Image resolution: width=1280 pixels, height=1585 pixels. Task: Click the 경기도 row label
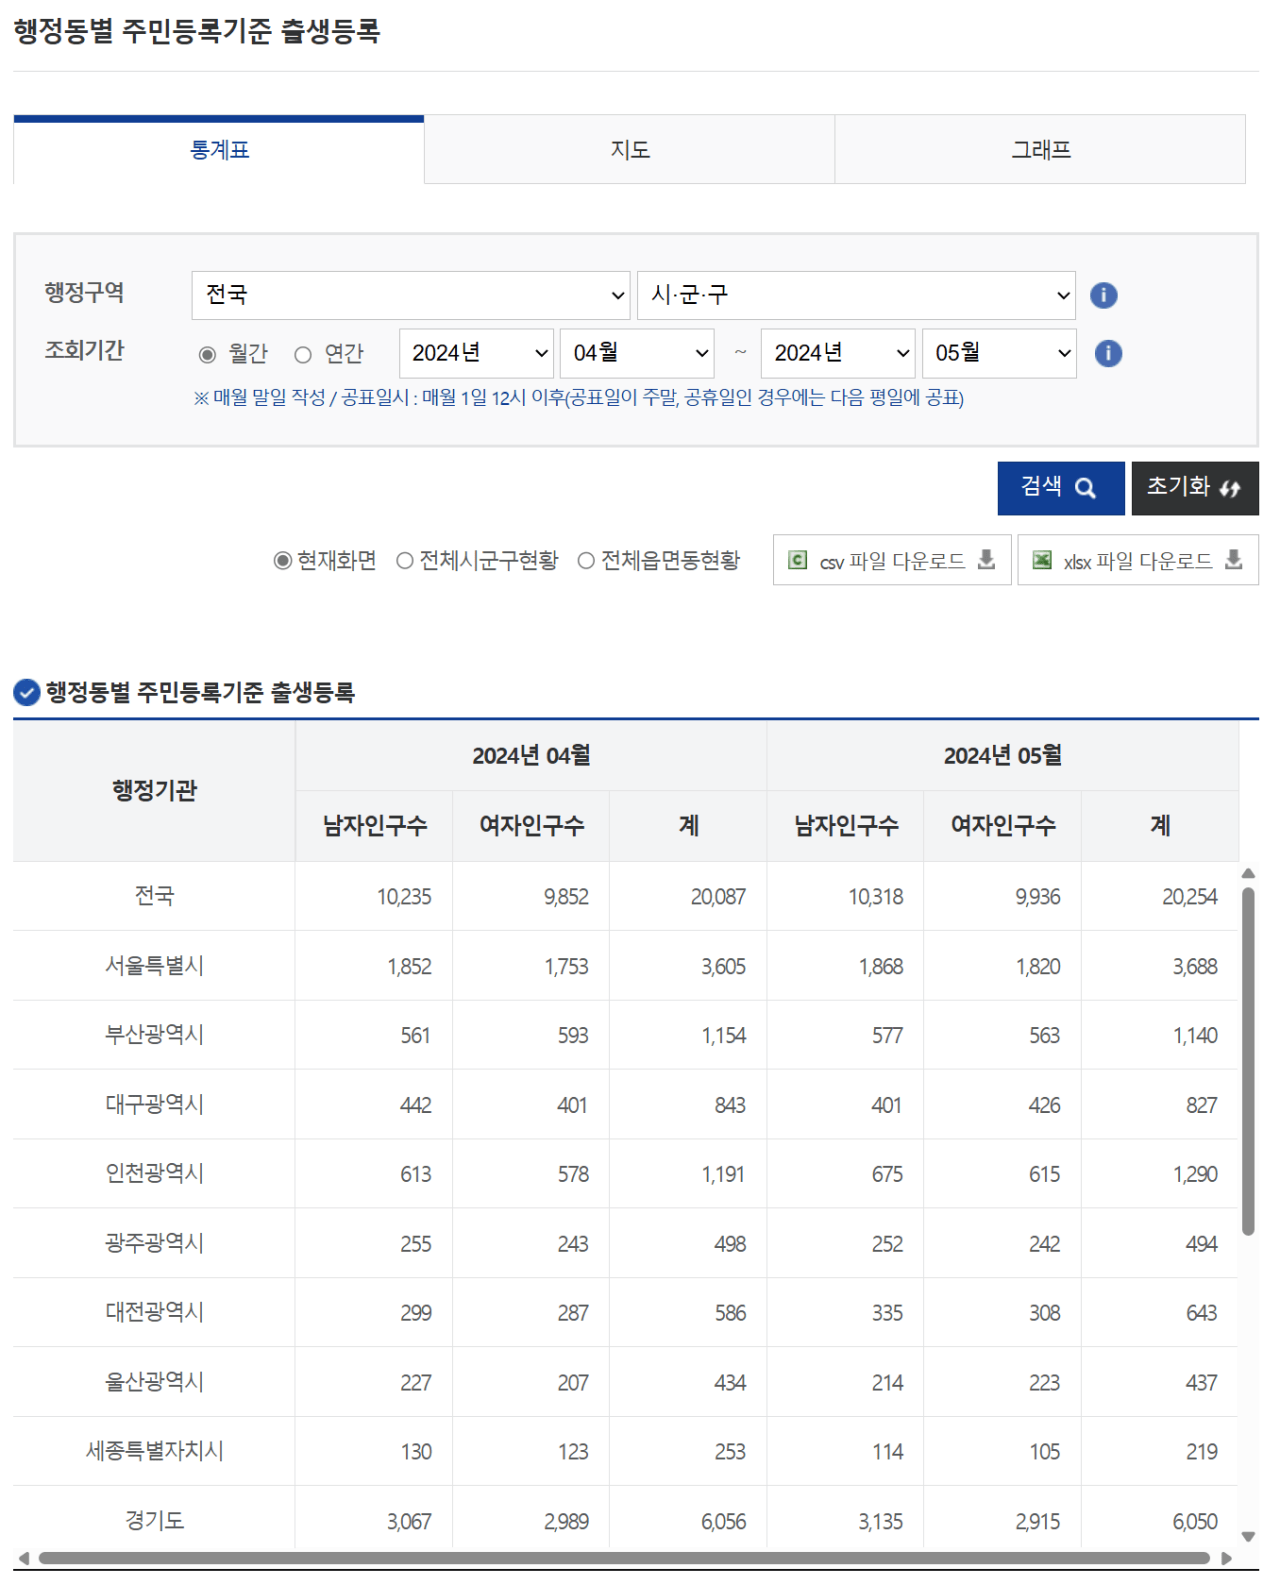(154, 1520)
